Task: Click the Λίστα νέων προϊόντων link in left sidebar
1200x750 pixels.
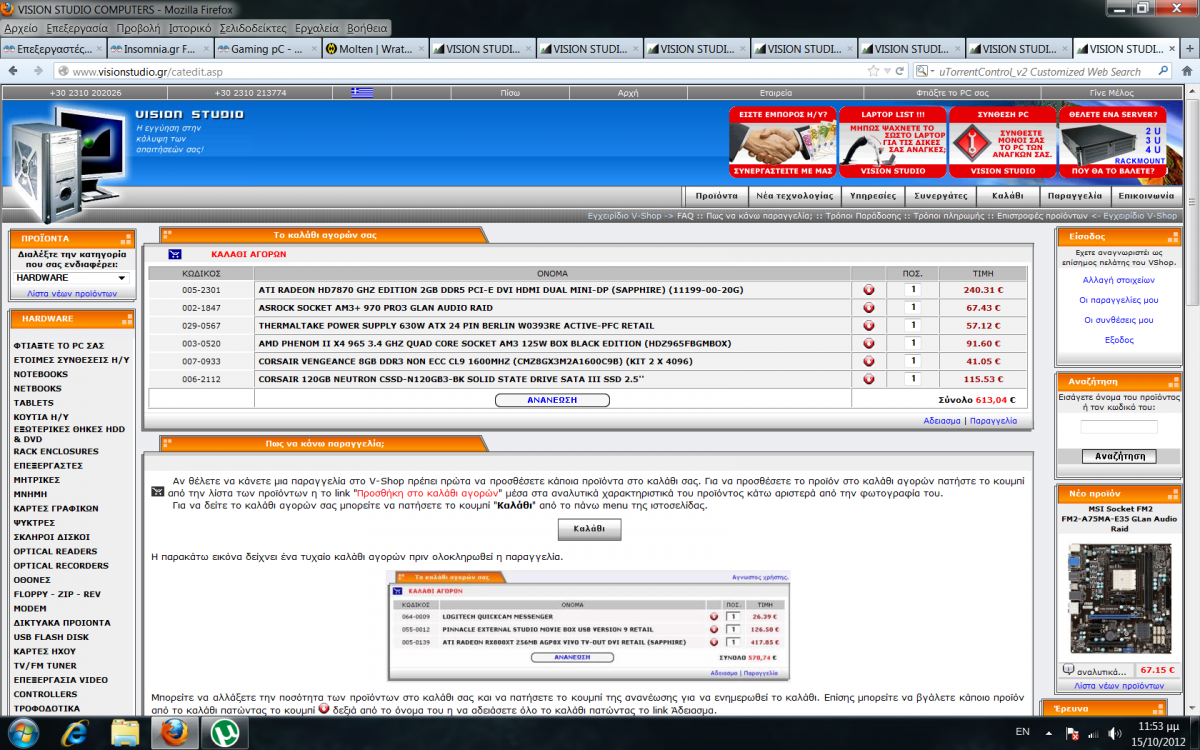Action: pyautogui.click(x=72, y=294)
